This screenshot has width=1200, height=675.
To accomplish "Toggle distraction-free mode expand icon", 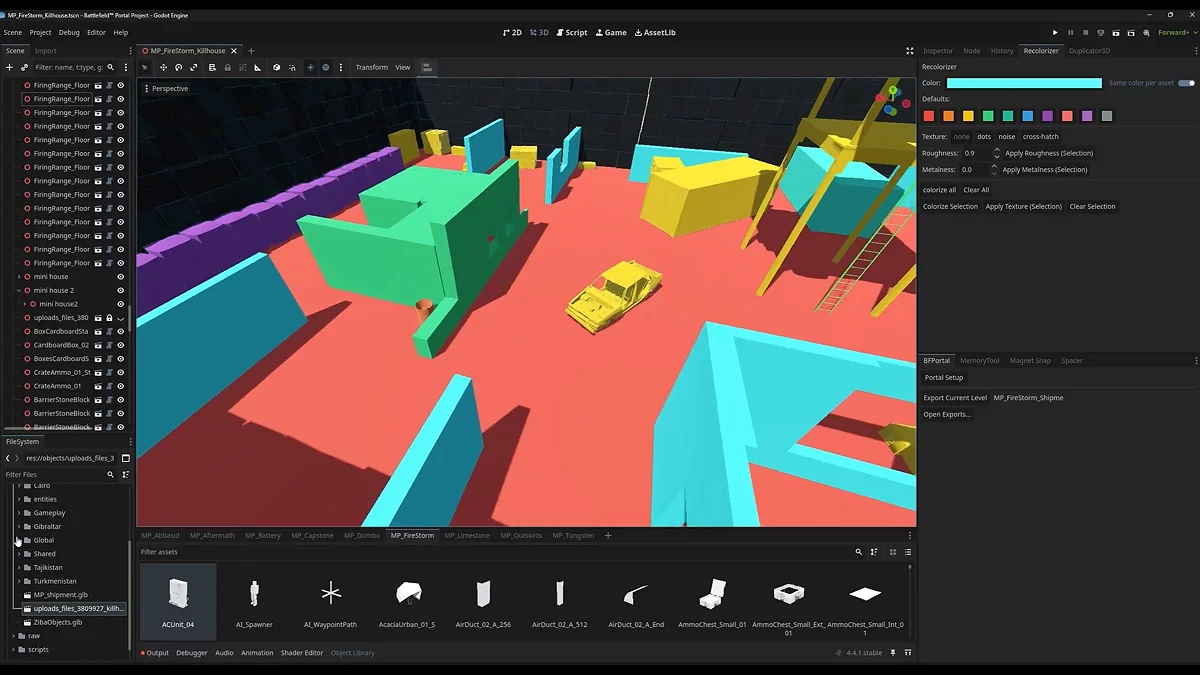I will 909,50.
